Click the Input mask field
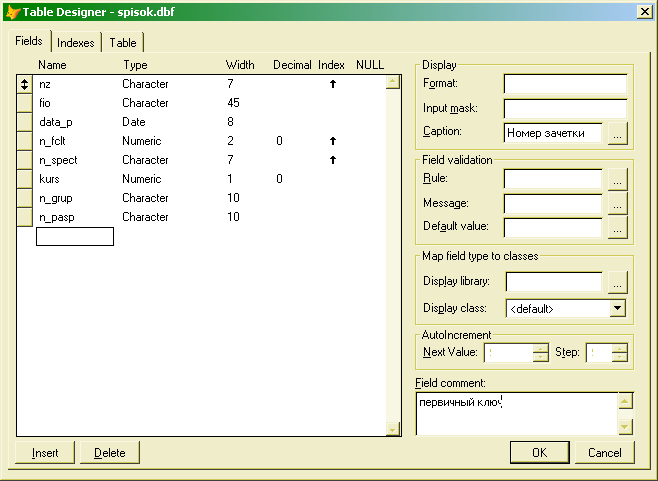Screen dimensions: 658x481 pos(564,107)
